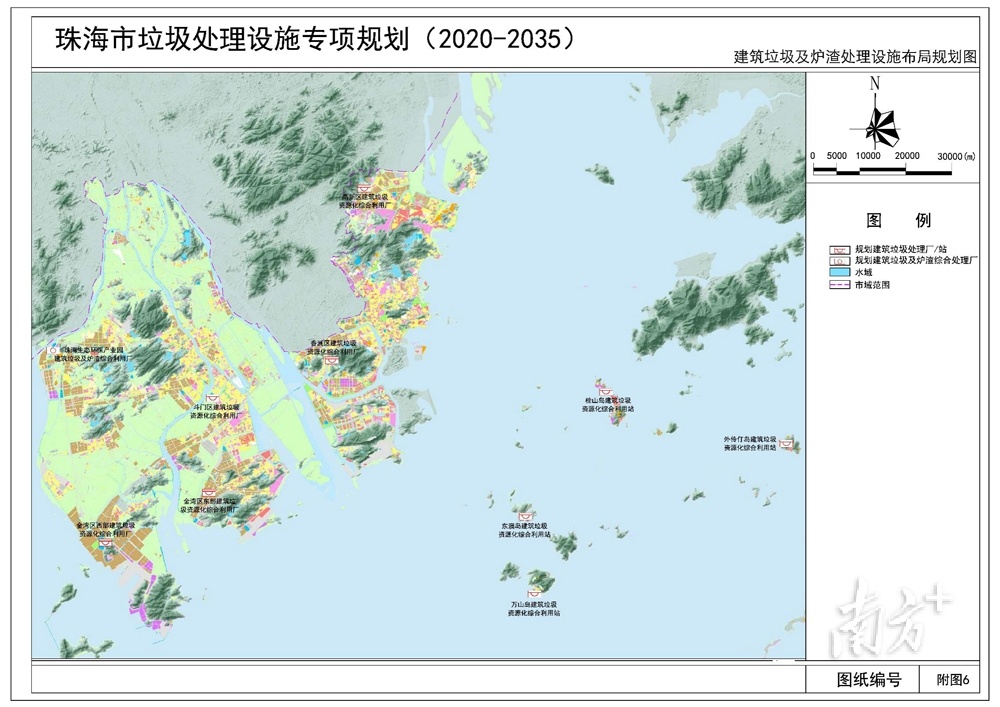Click the dashed 市域范围 legend line sample
The width and height of the screenshot is (1000, 707).
[x=840, y=285]
